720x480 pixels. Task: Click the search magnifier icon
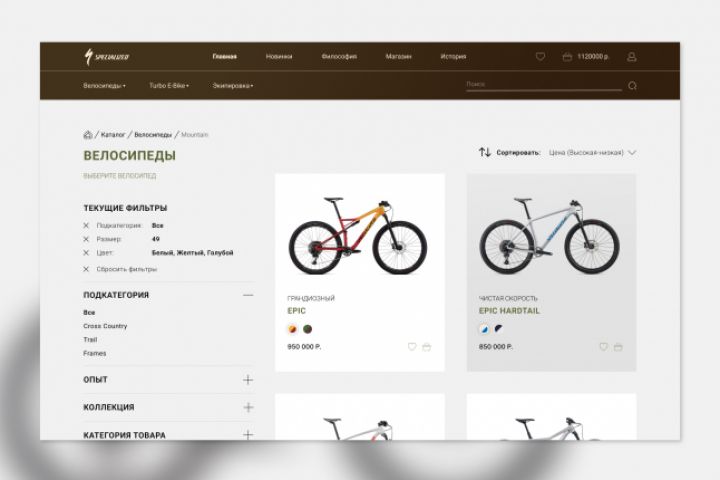(x=632, y=86)
